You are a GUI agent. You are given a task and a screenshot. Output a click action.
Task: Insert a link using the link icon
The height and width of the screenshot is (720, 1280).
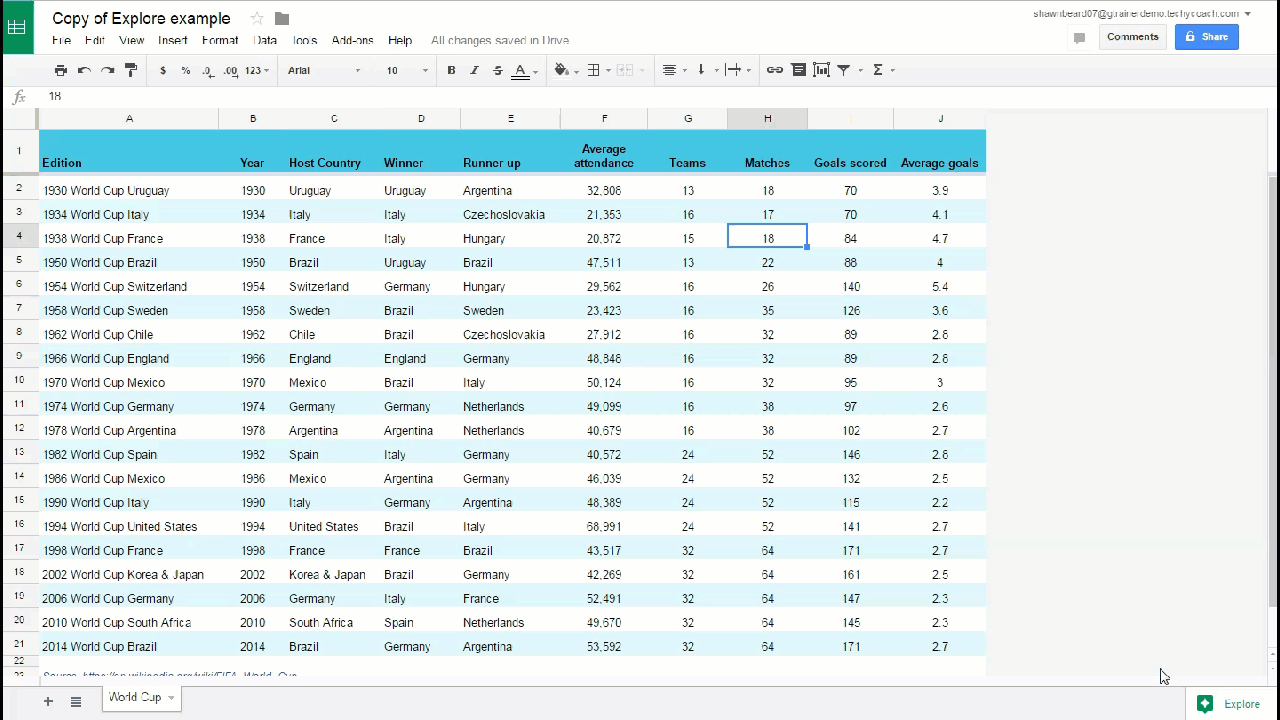tap(774, 70)
